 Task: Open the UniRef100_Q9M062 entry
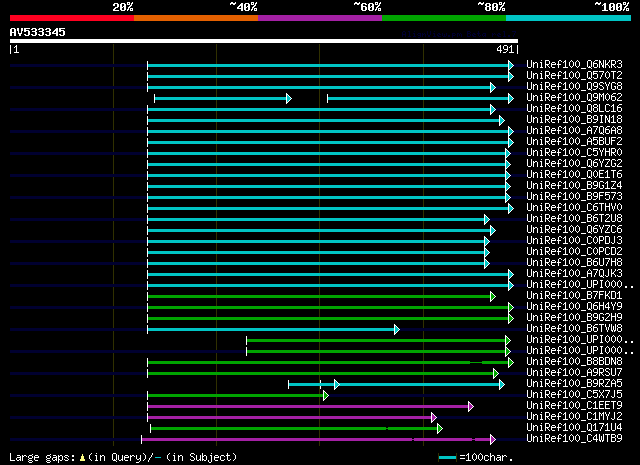[574, 98]
